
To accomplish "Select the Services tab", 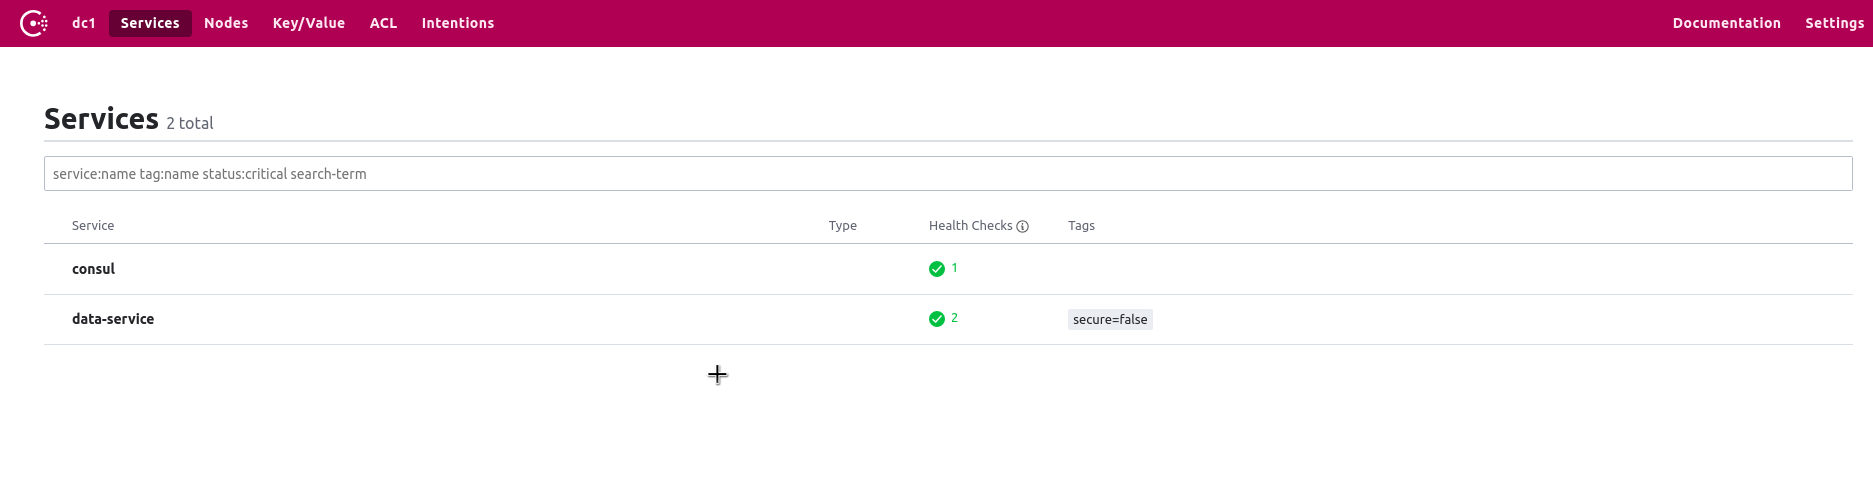I will click(150, 23).
